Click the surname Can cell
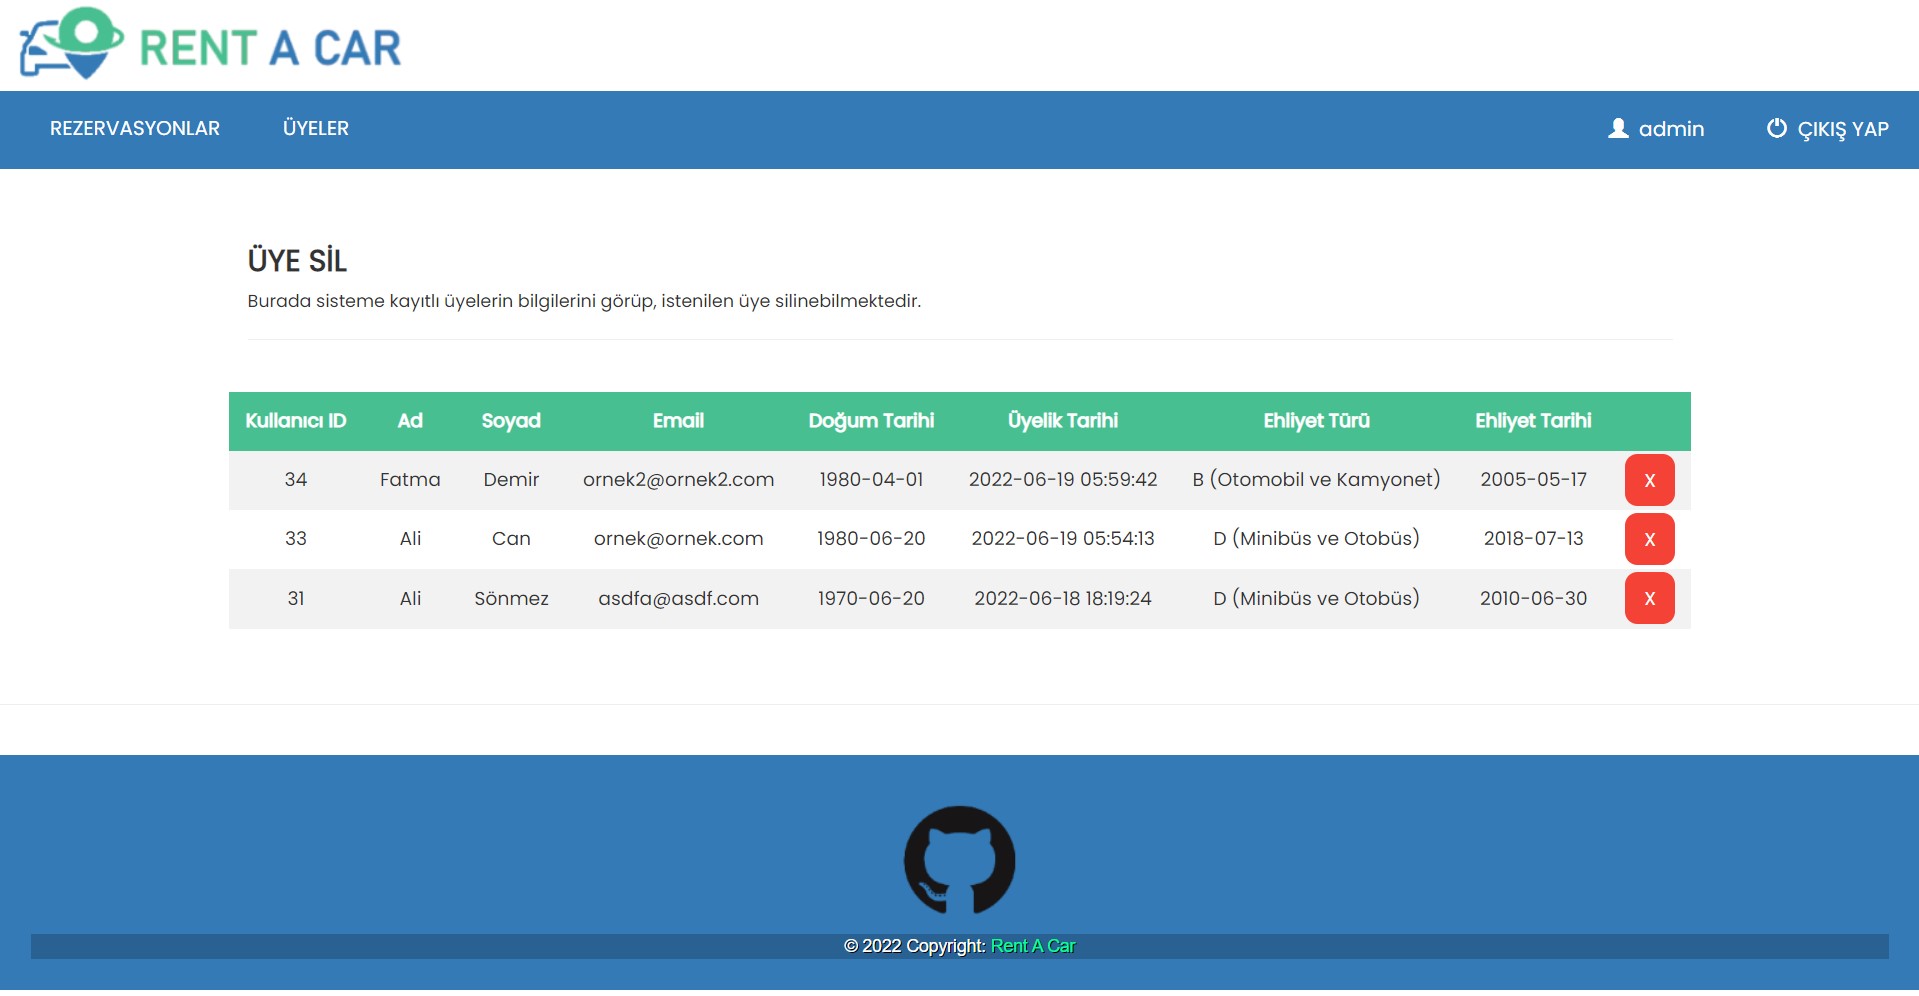This screenshot has width=1919, height=996. pyautogui.click(x=511, y=539)
